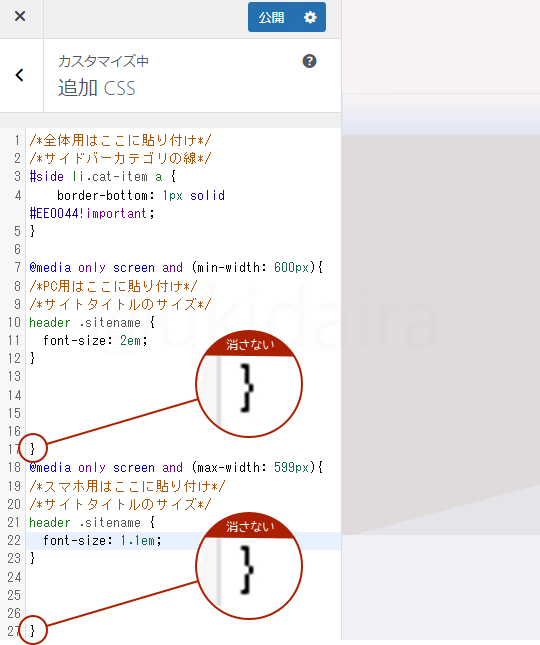Click the closing brace on line 12
The width and height of the screenshot is (540, 645).
pos(32,358)
